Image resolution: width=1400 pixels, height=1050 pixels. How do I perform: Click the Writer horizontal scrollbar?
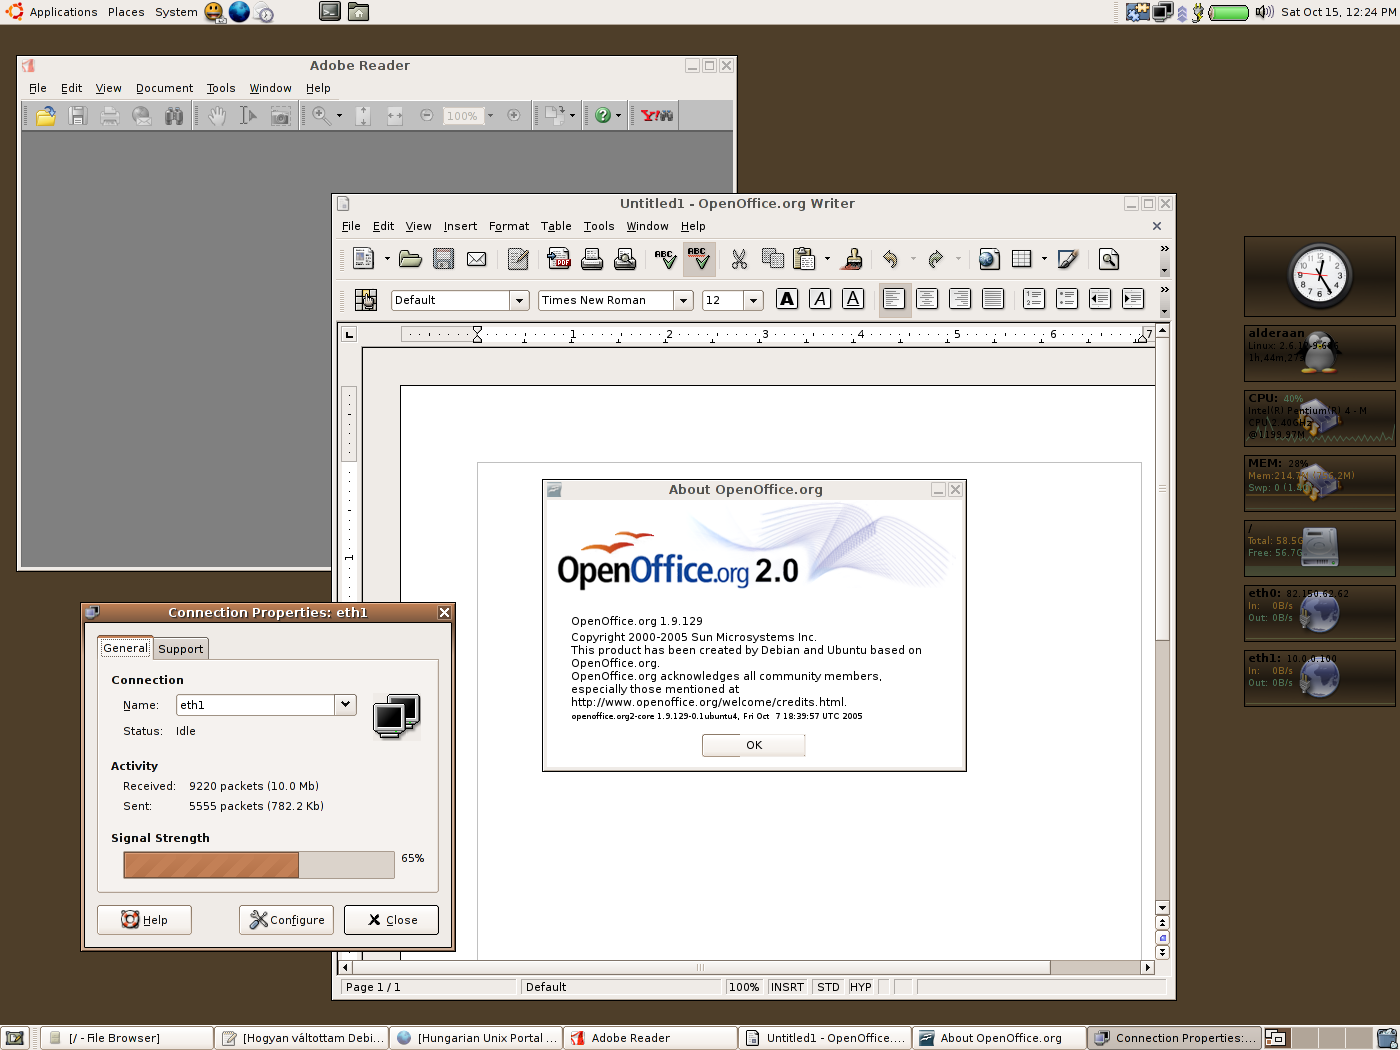click(x=746, y=967)
